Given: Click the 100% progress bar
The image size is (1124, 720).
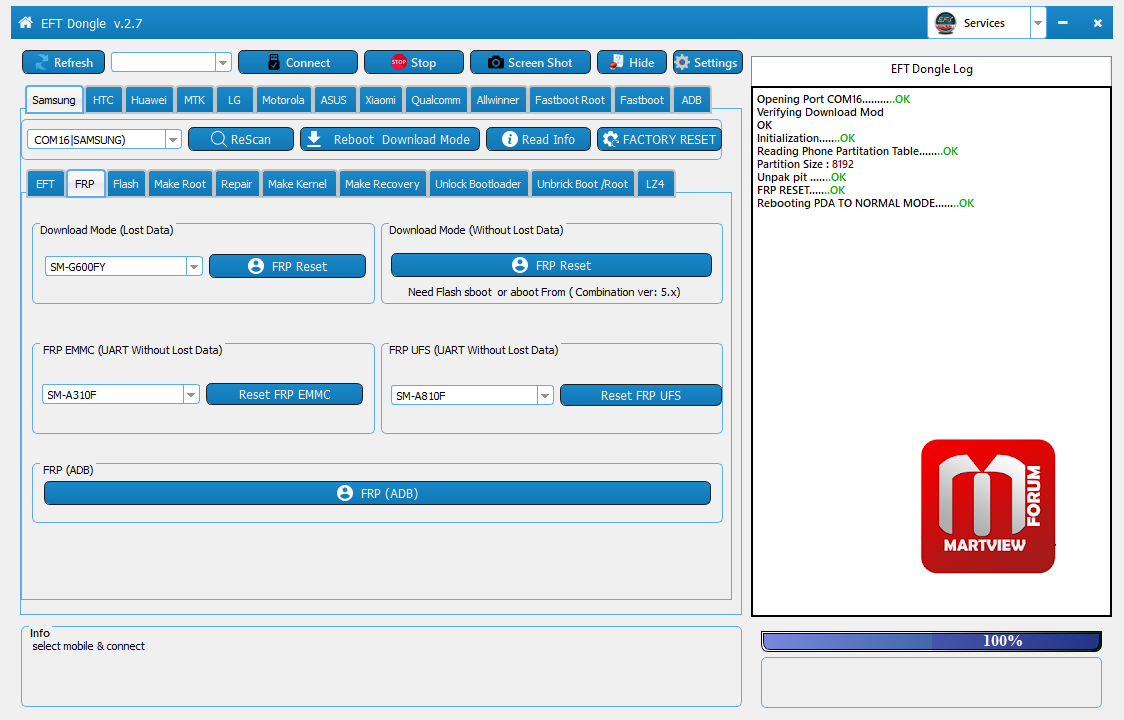Looking at the screenshot, I should click(931, 641).
